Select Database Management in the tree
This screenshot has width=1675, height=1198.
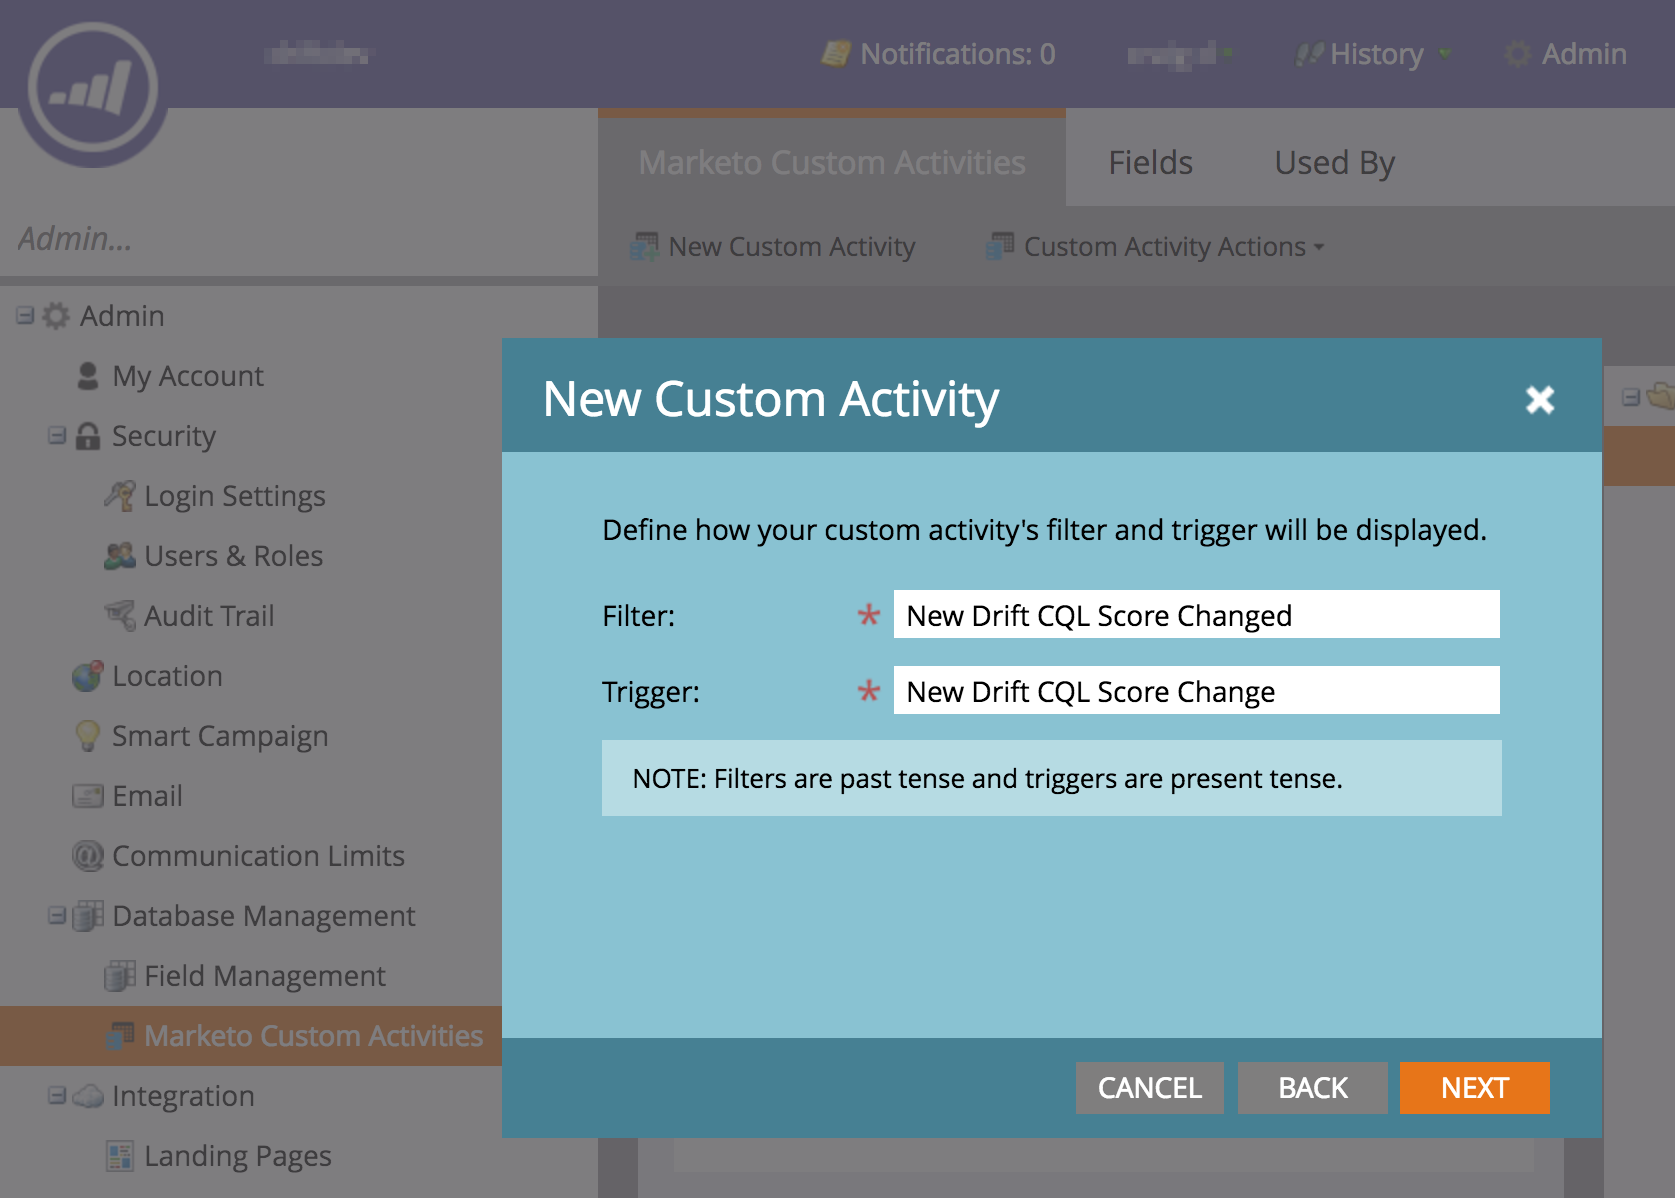point(264,916)
